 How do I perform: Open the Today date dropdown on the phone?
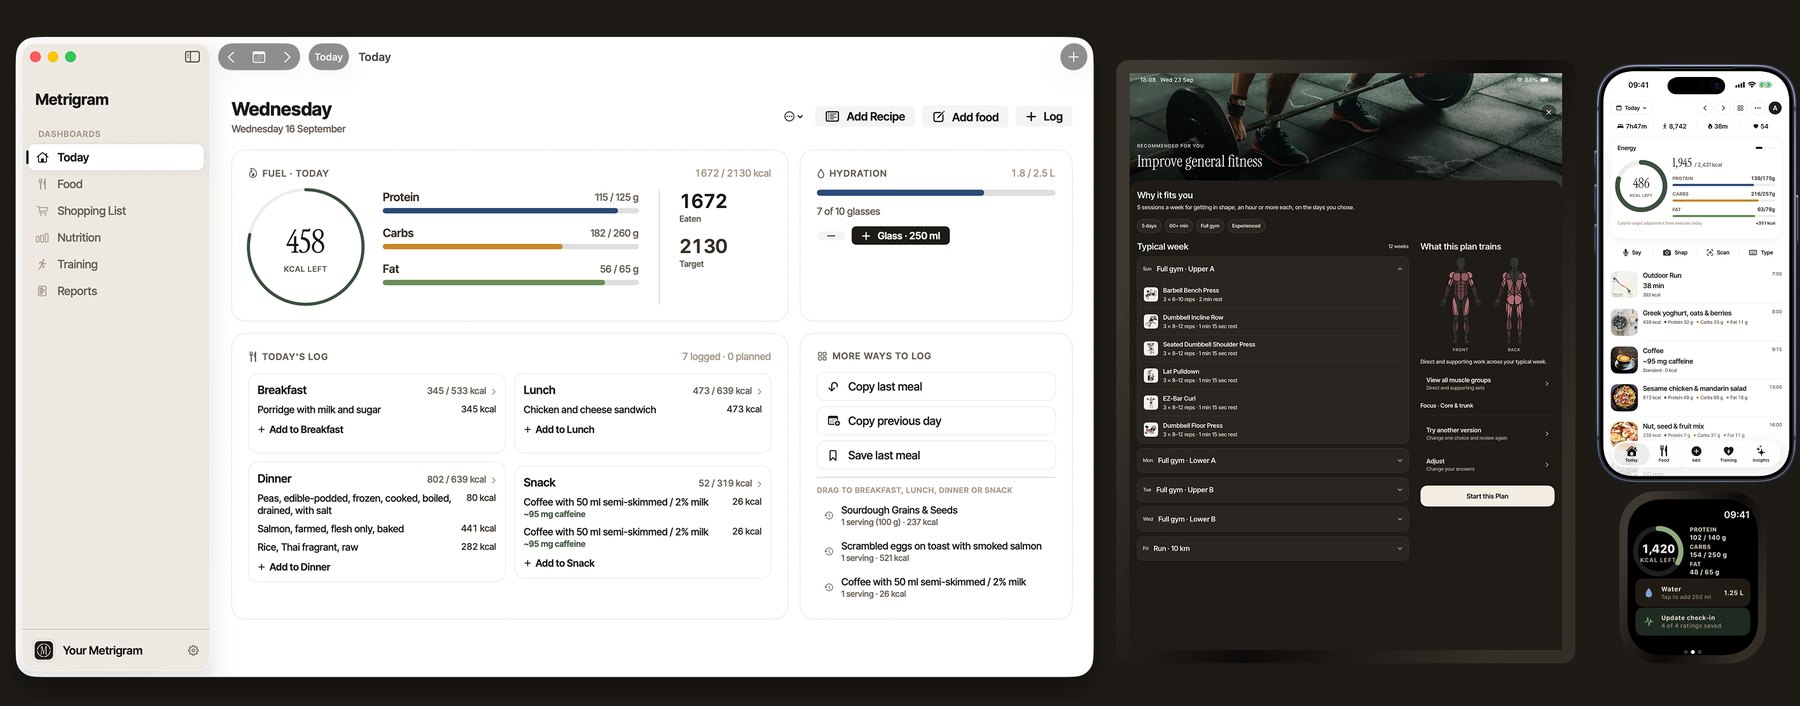pos(1631,108)
